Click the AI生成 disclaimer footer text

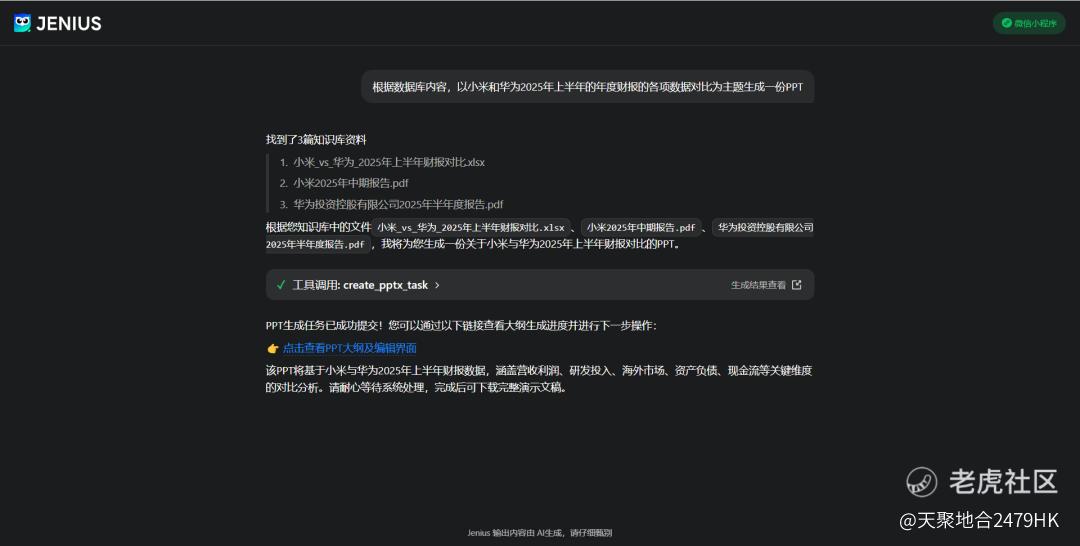[539, 532]
